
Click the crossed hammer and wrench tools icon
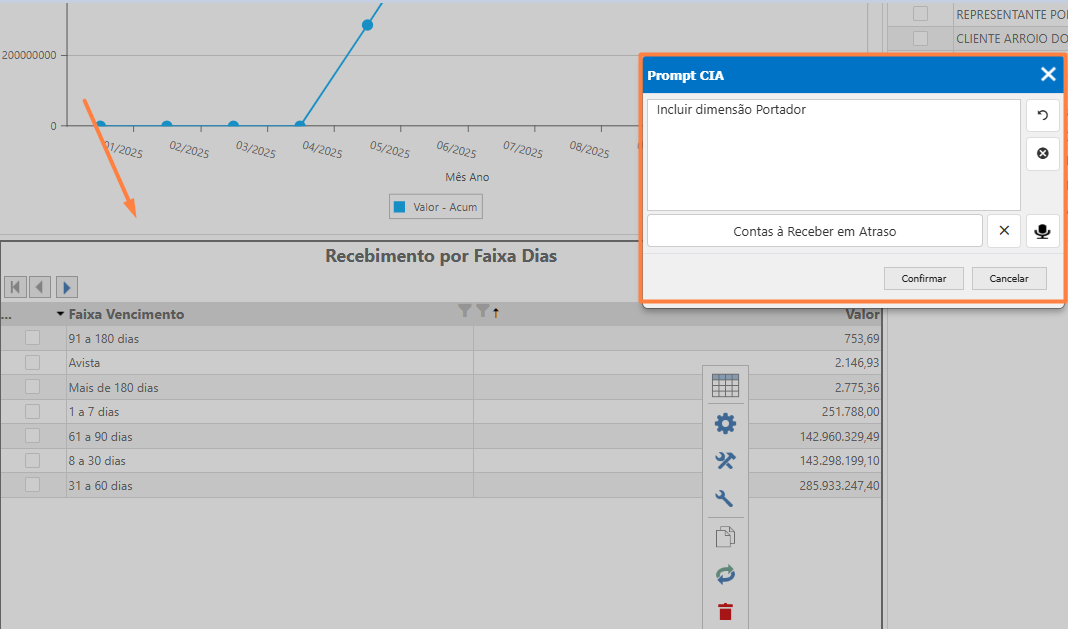tap(725, 461)
